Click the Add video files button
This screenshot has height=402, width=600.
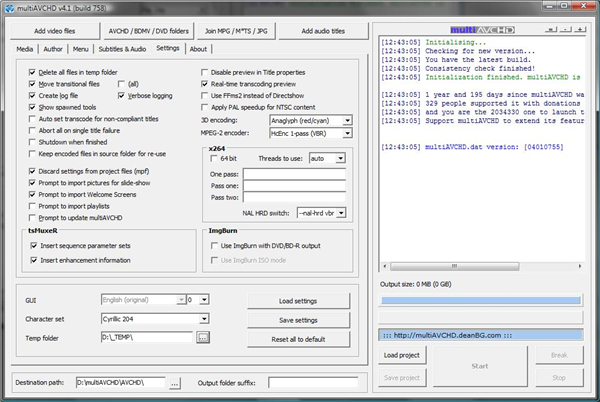point(53,31)
